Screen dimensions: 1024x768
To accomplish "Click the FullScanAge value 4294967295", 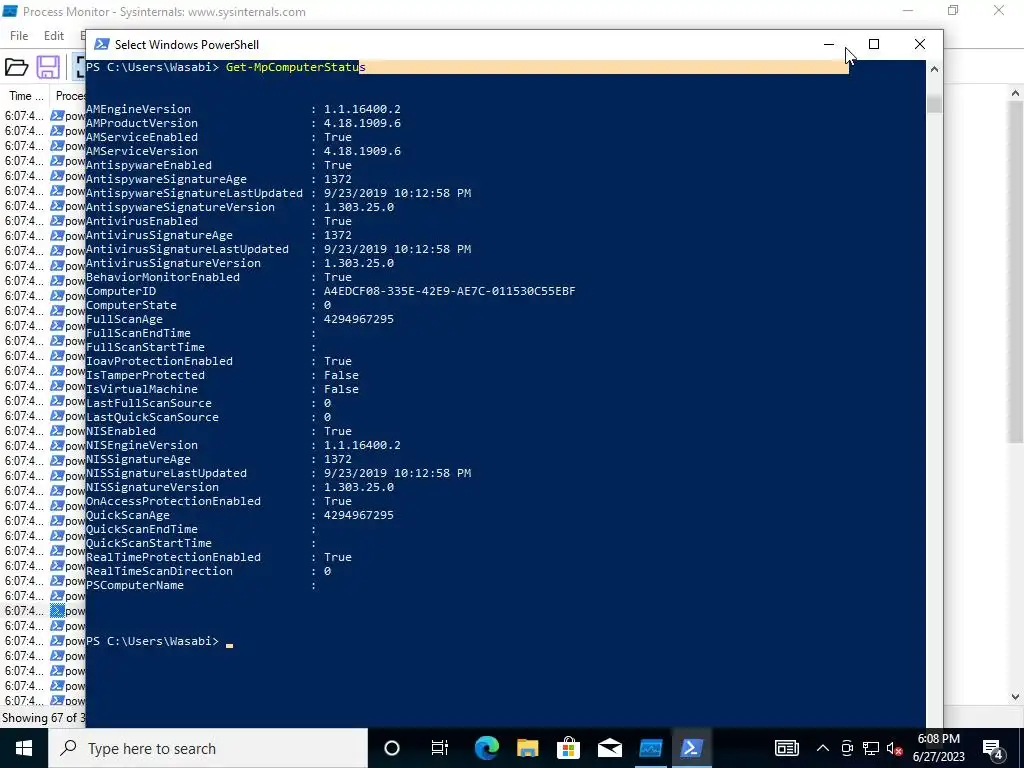I will (x=359, y=319).
